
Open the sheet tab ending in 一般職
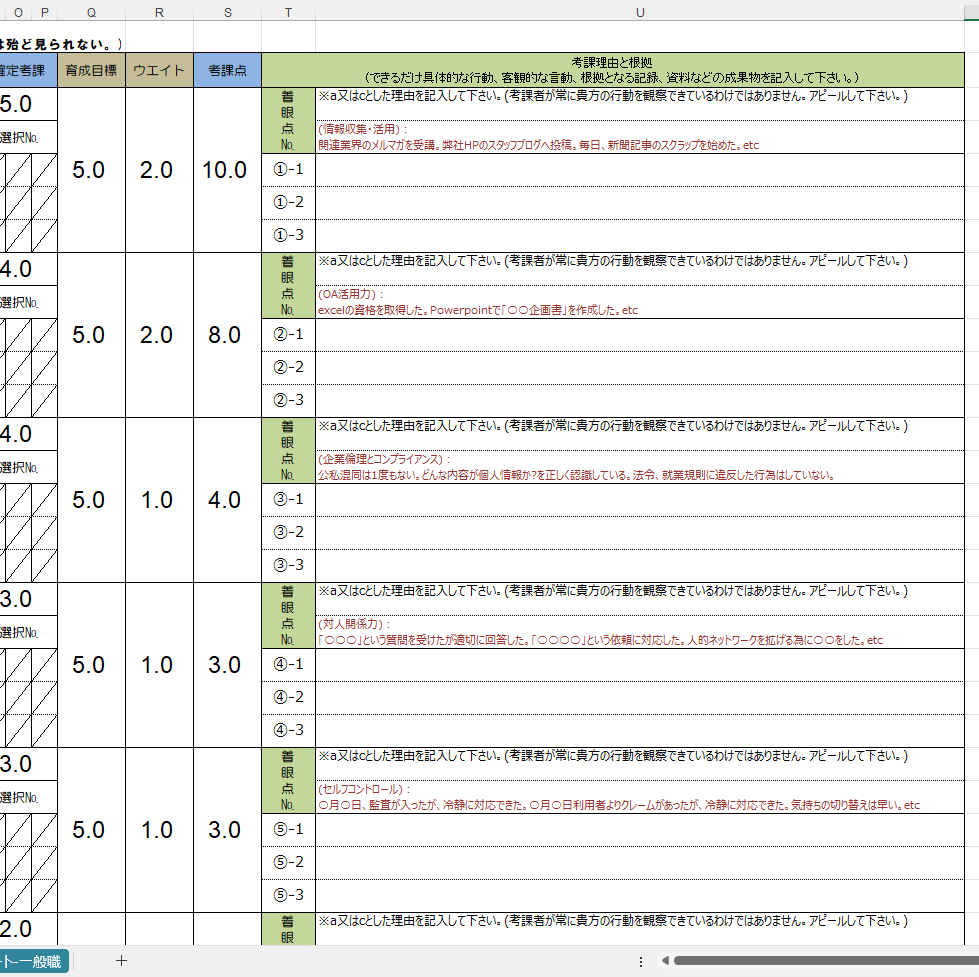click(x=33, y=961)
